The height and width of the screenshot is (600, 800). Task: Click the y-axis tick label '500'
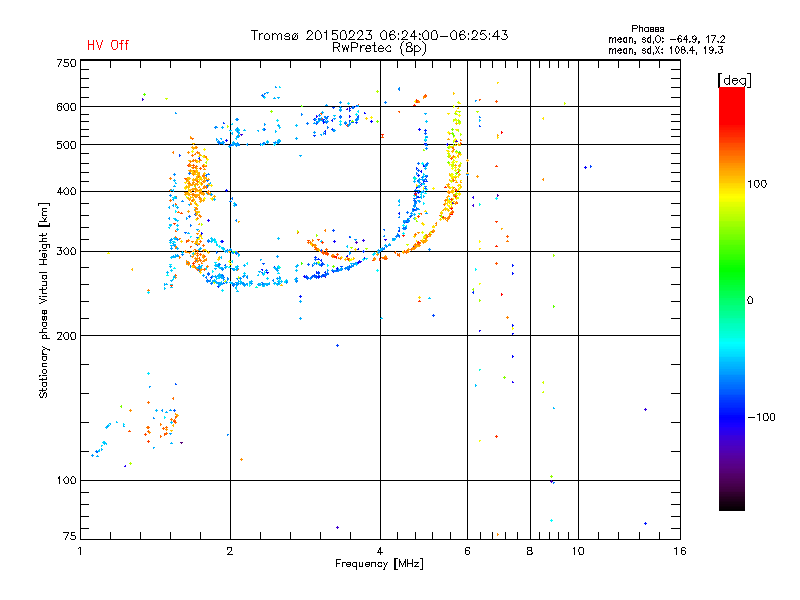coord(66,145)
